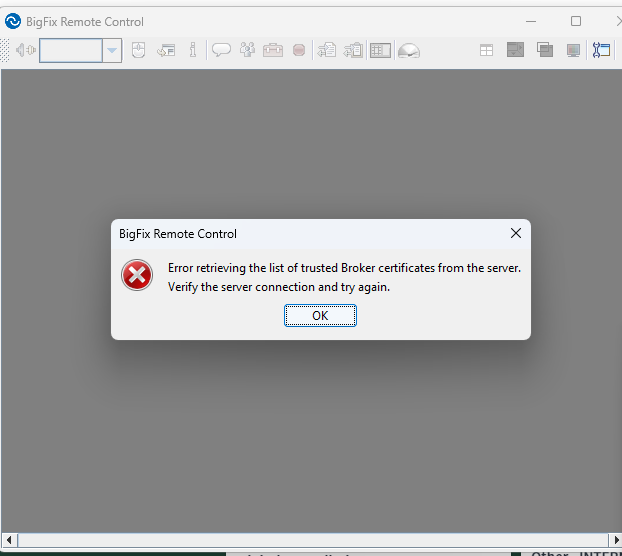The height and width of the screenshot is (556, 622).
Task: Open the session information icon
Action: click(x=193, y=50)
